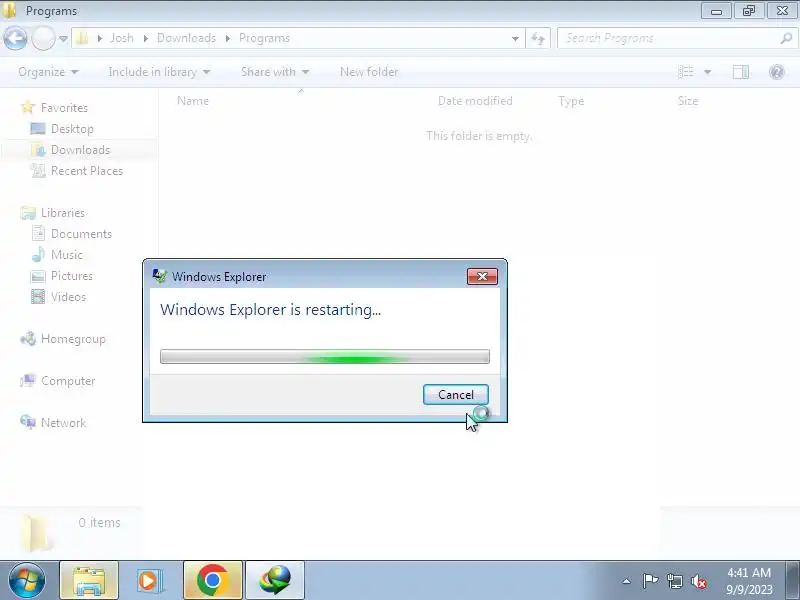Click the Favorites star icon

(28, 107)
